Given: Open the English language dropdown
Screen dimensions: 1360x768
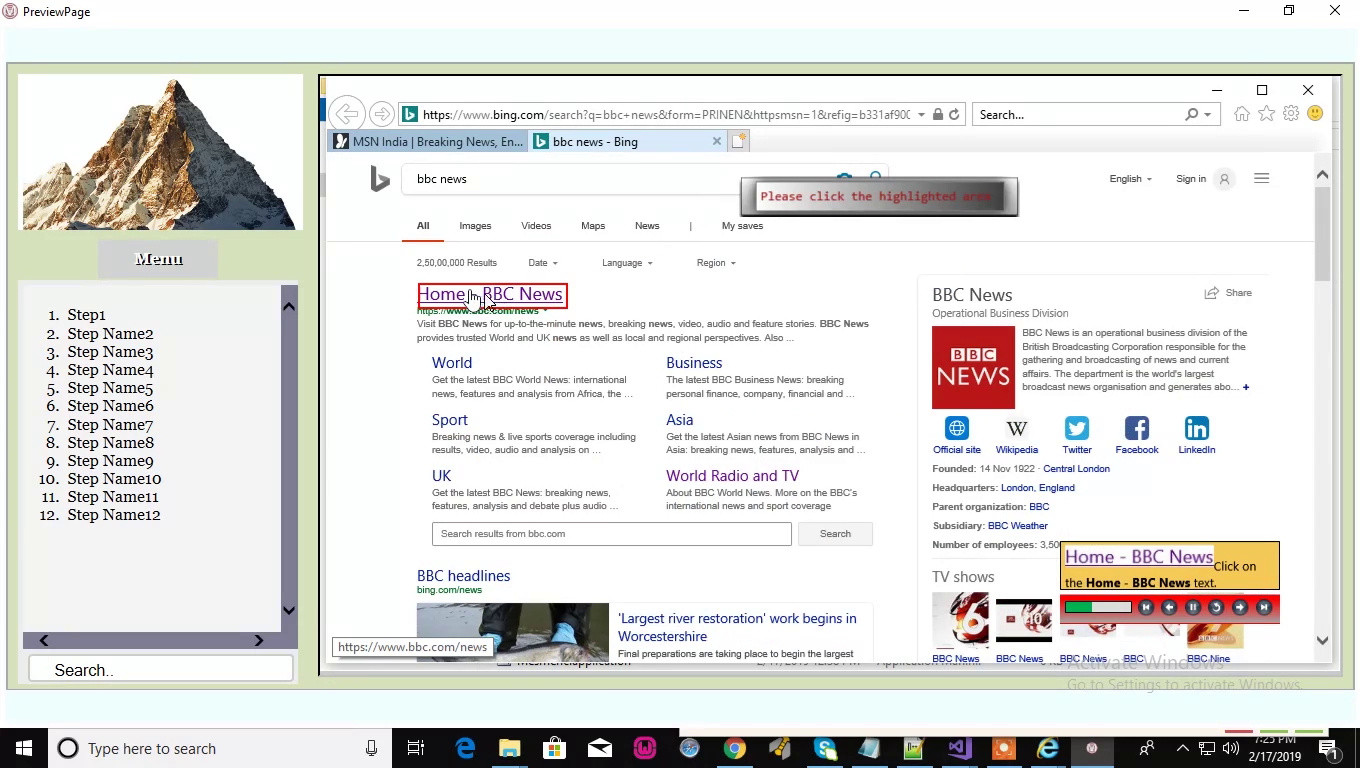Looking at the screenshot, I should pyautogui.click(x=1130, y=179).
